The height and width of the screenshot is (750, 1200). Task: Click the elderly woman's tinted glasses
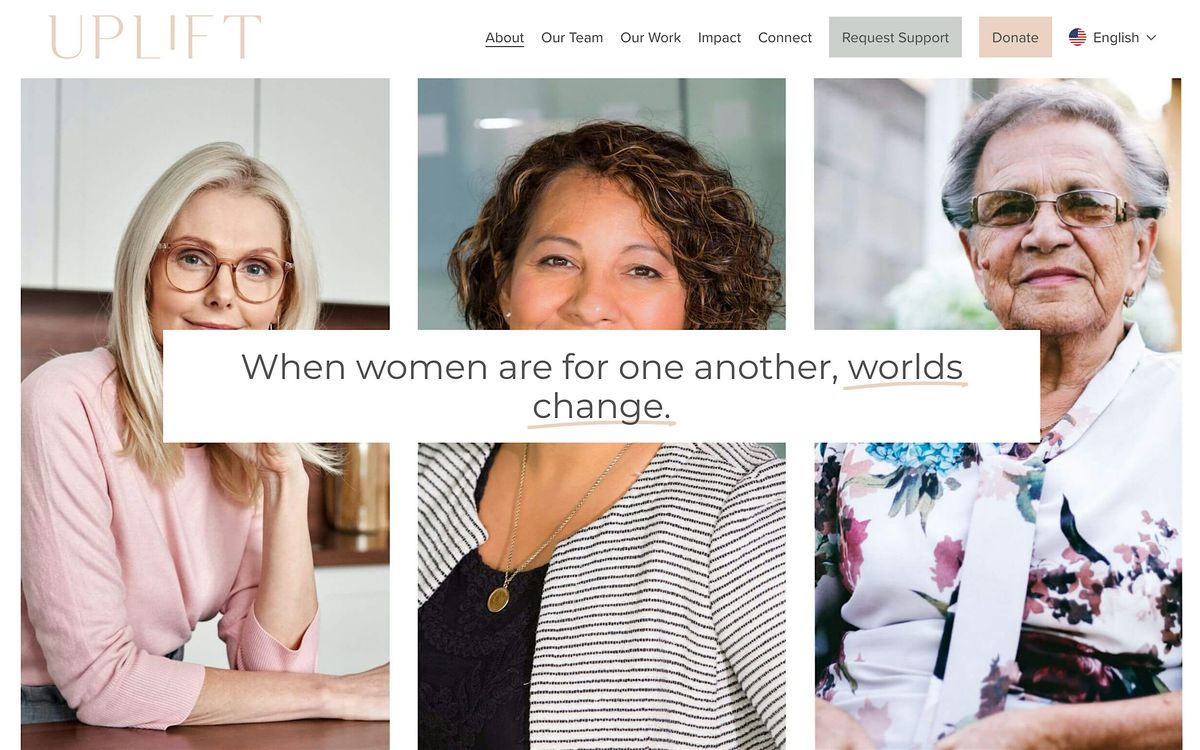[x=1049, y=208]
